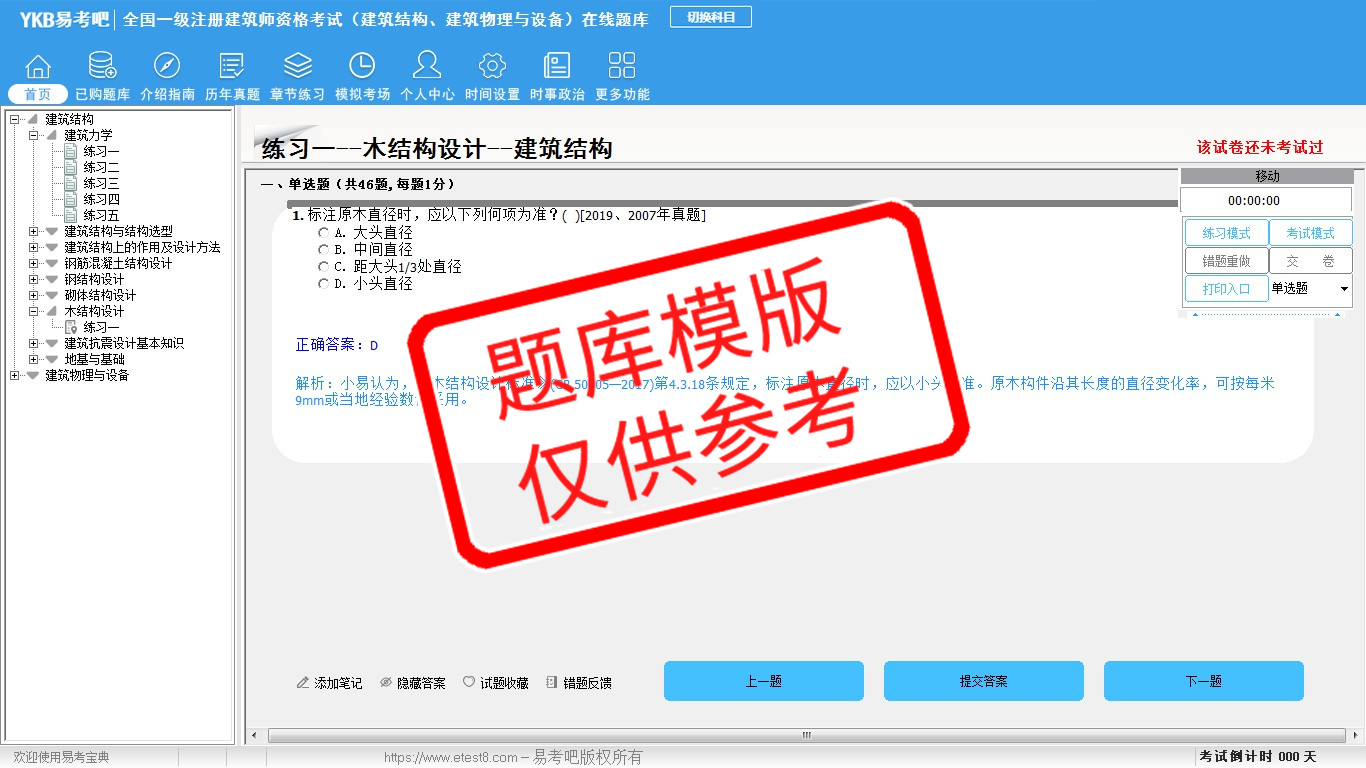Click the 练习一 icon under 木结构设计
This screenshot has height=768, width=1366.
[x=71, y=327]
